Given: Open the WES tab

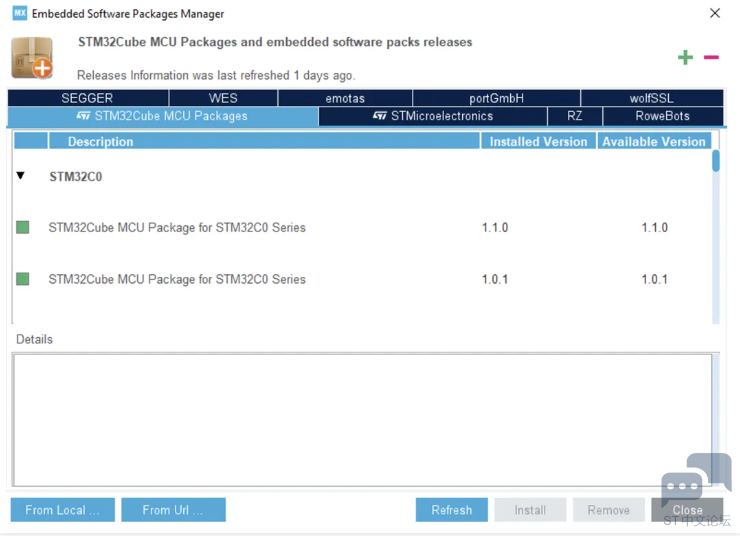Looking at the screenshot, I should 223,98.
